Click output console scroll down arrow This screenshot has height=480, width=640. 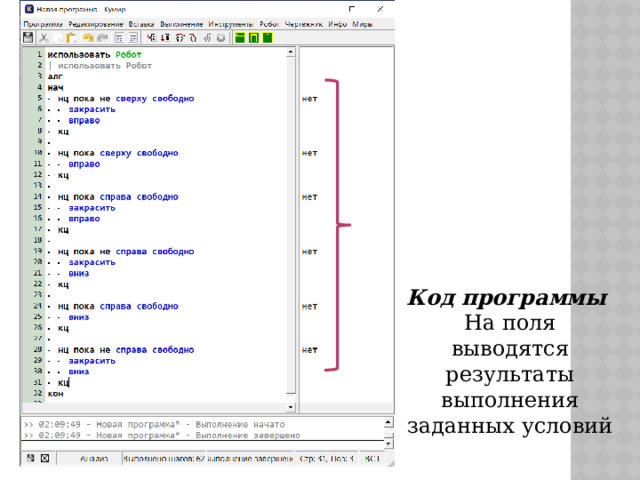click(x=389, y=443)
